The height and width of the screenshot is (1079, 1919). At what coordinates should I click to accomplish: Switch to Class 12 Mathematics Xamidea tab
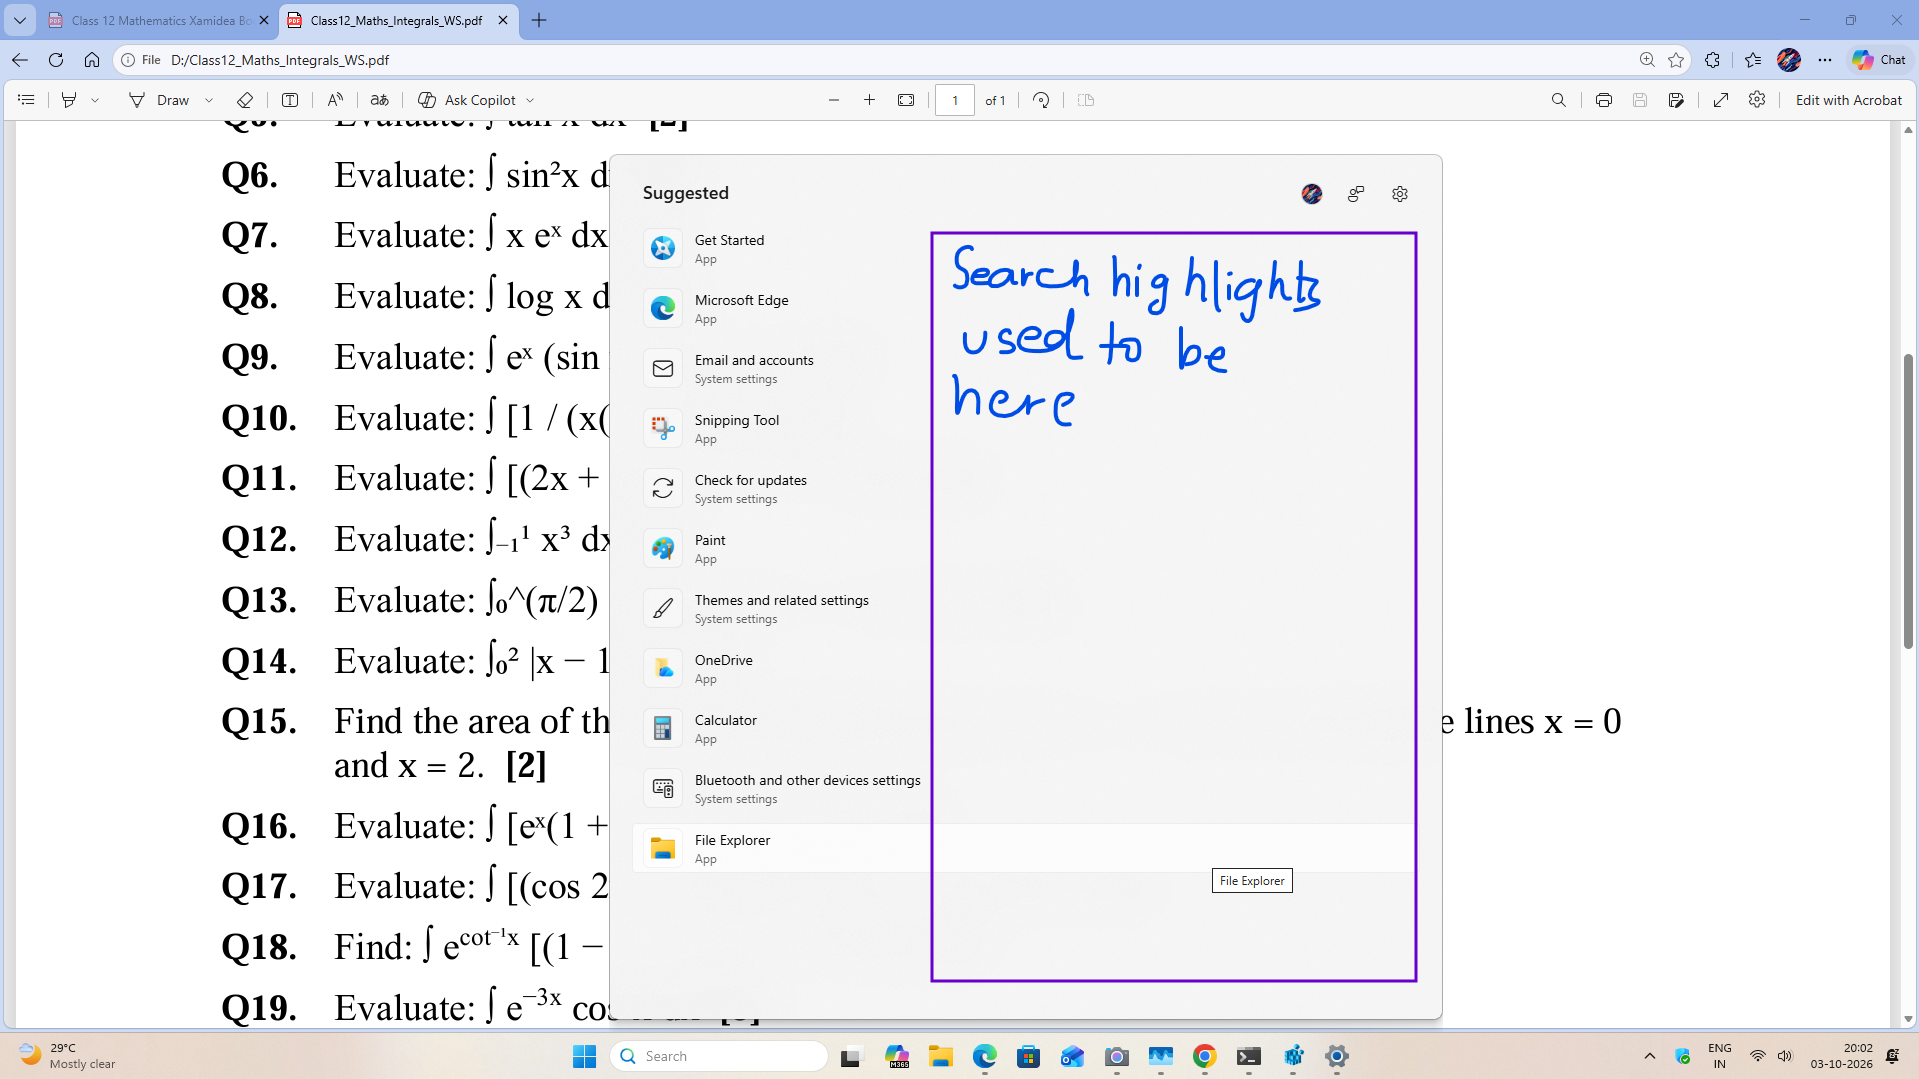point(160,20)
